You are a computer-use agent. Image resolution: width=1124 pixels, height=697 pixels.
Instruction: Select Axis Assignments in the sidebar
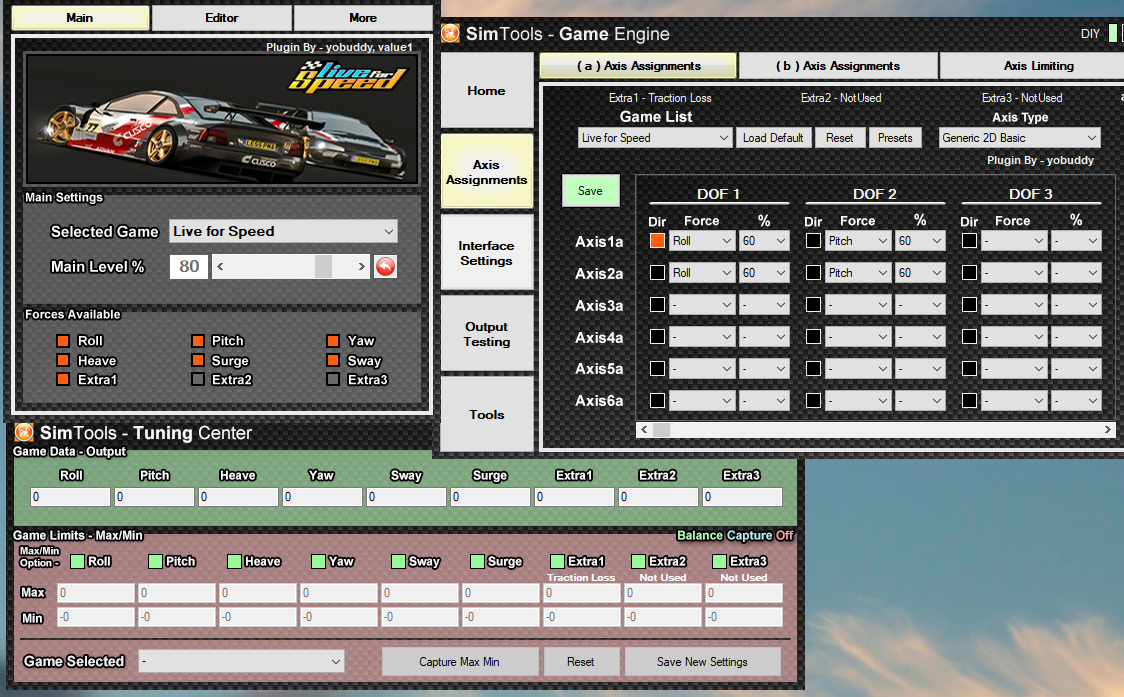486,172
